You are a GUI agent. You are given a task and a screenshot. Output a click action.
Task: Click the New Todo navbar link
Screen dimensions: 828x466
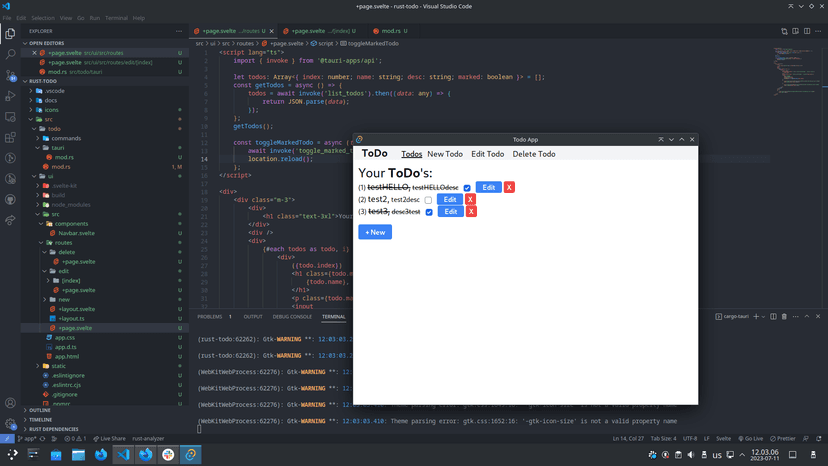[x=445, y=154]
